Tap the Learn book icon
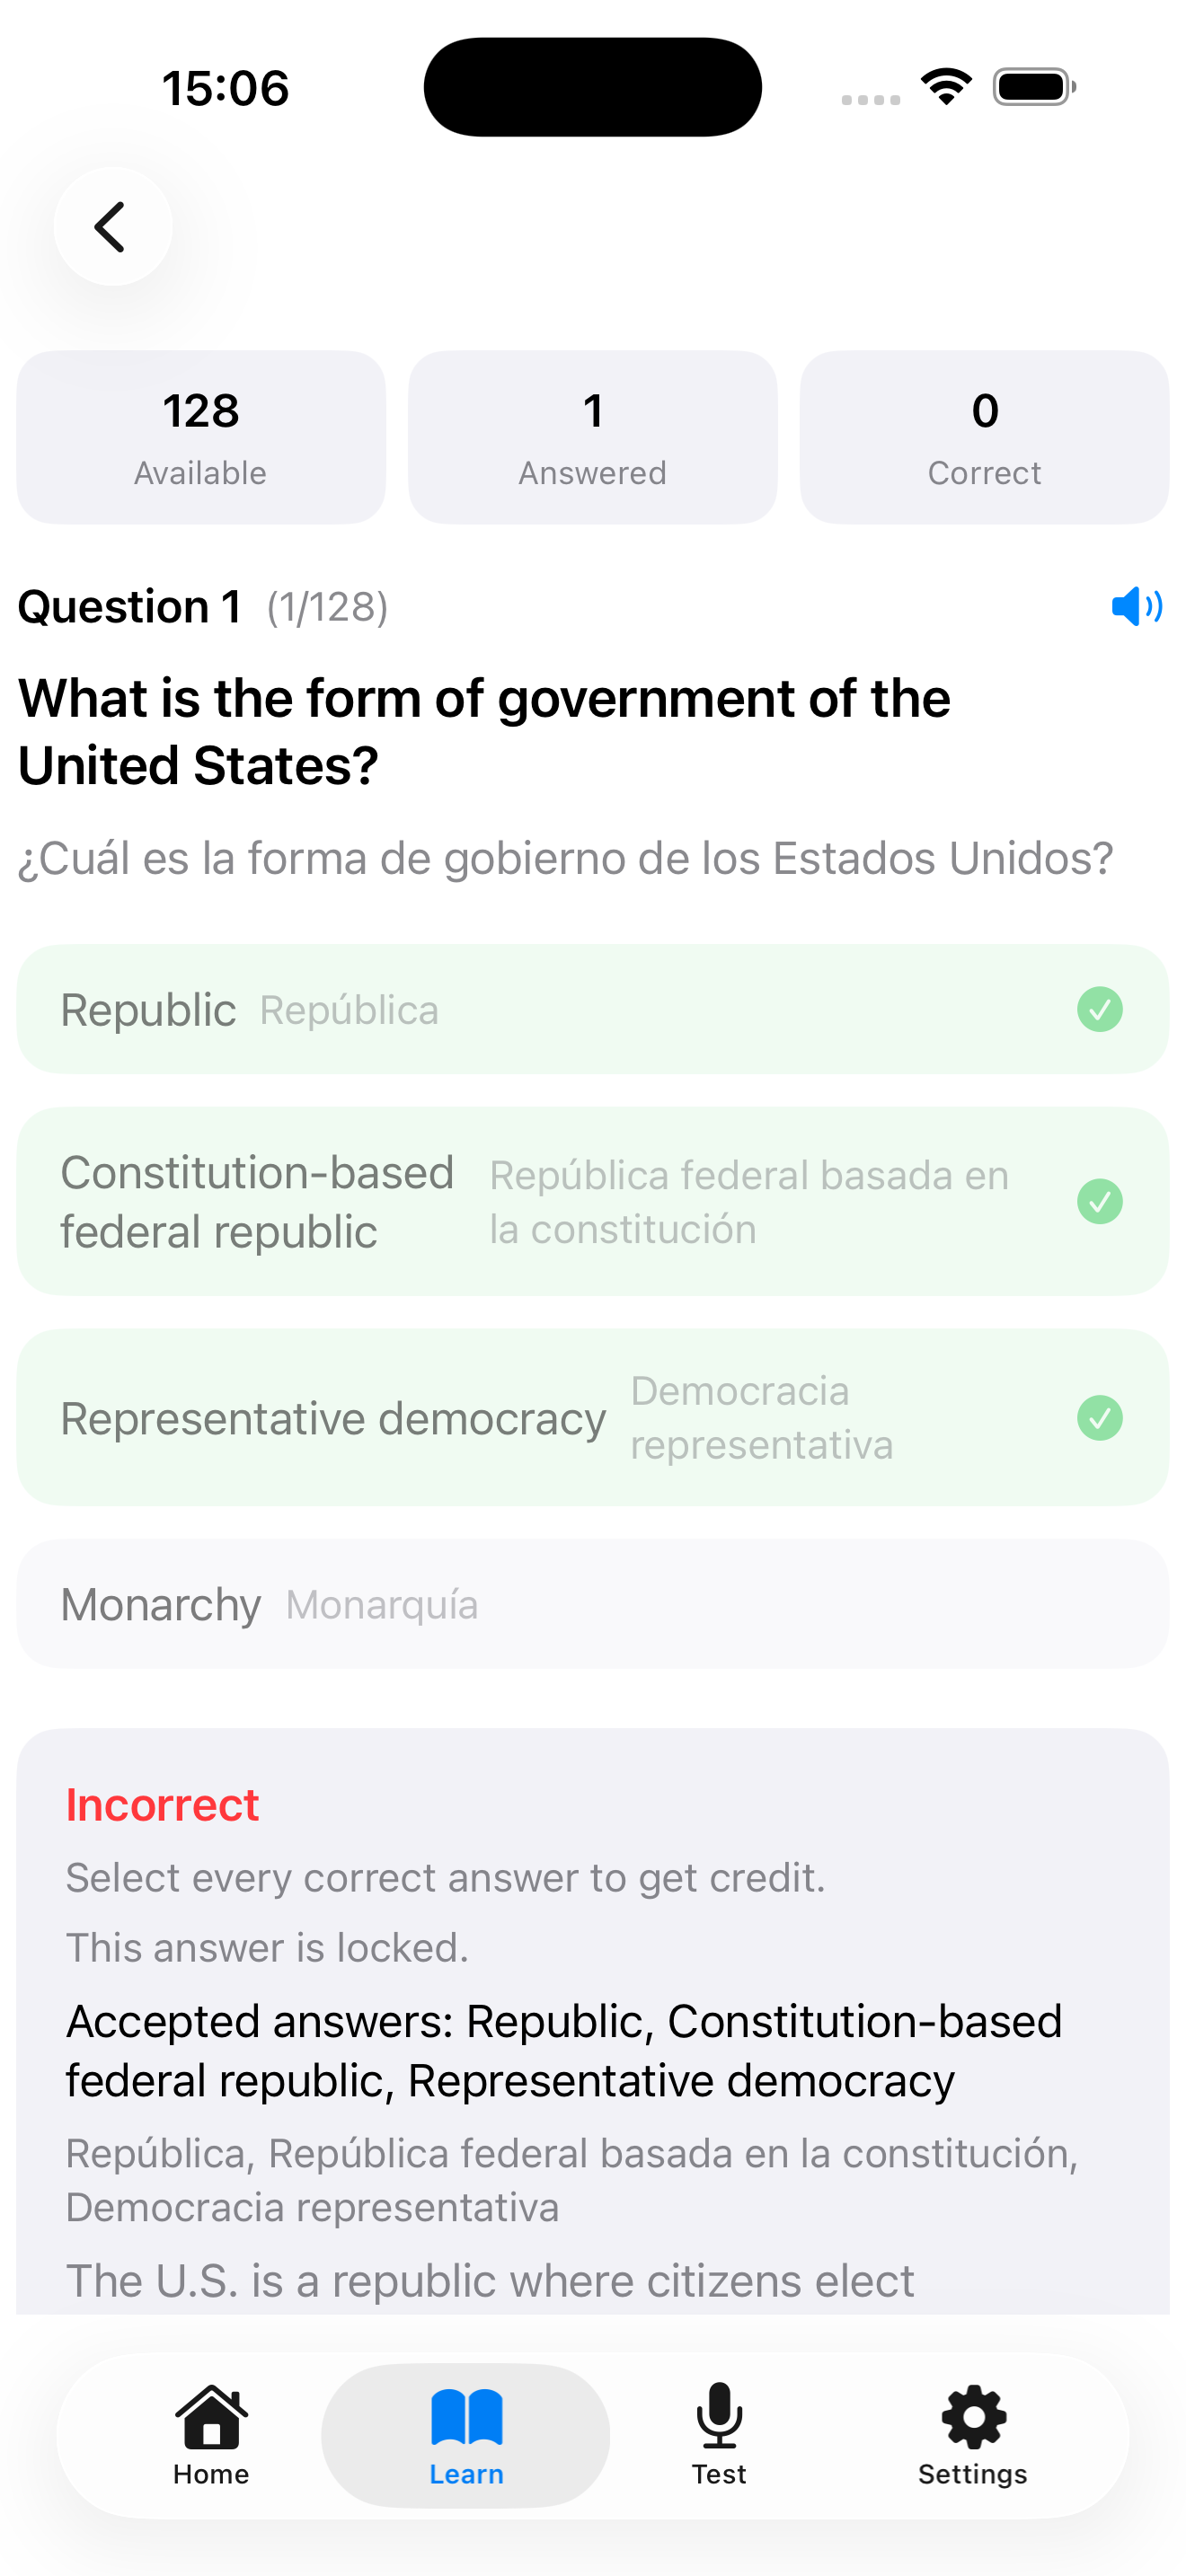 [x=466, y=2416]
